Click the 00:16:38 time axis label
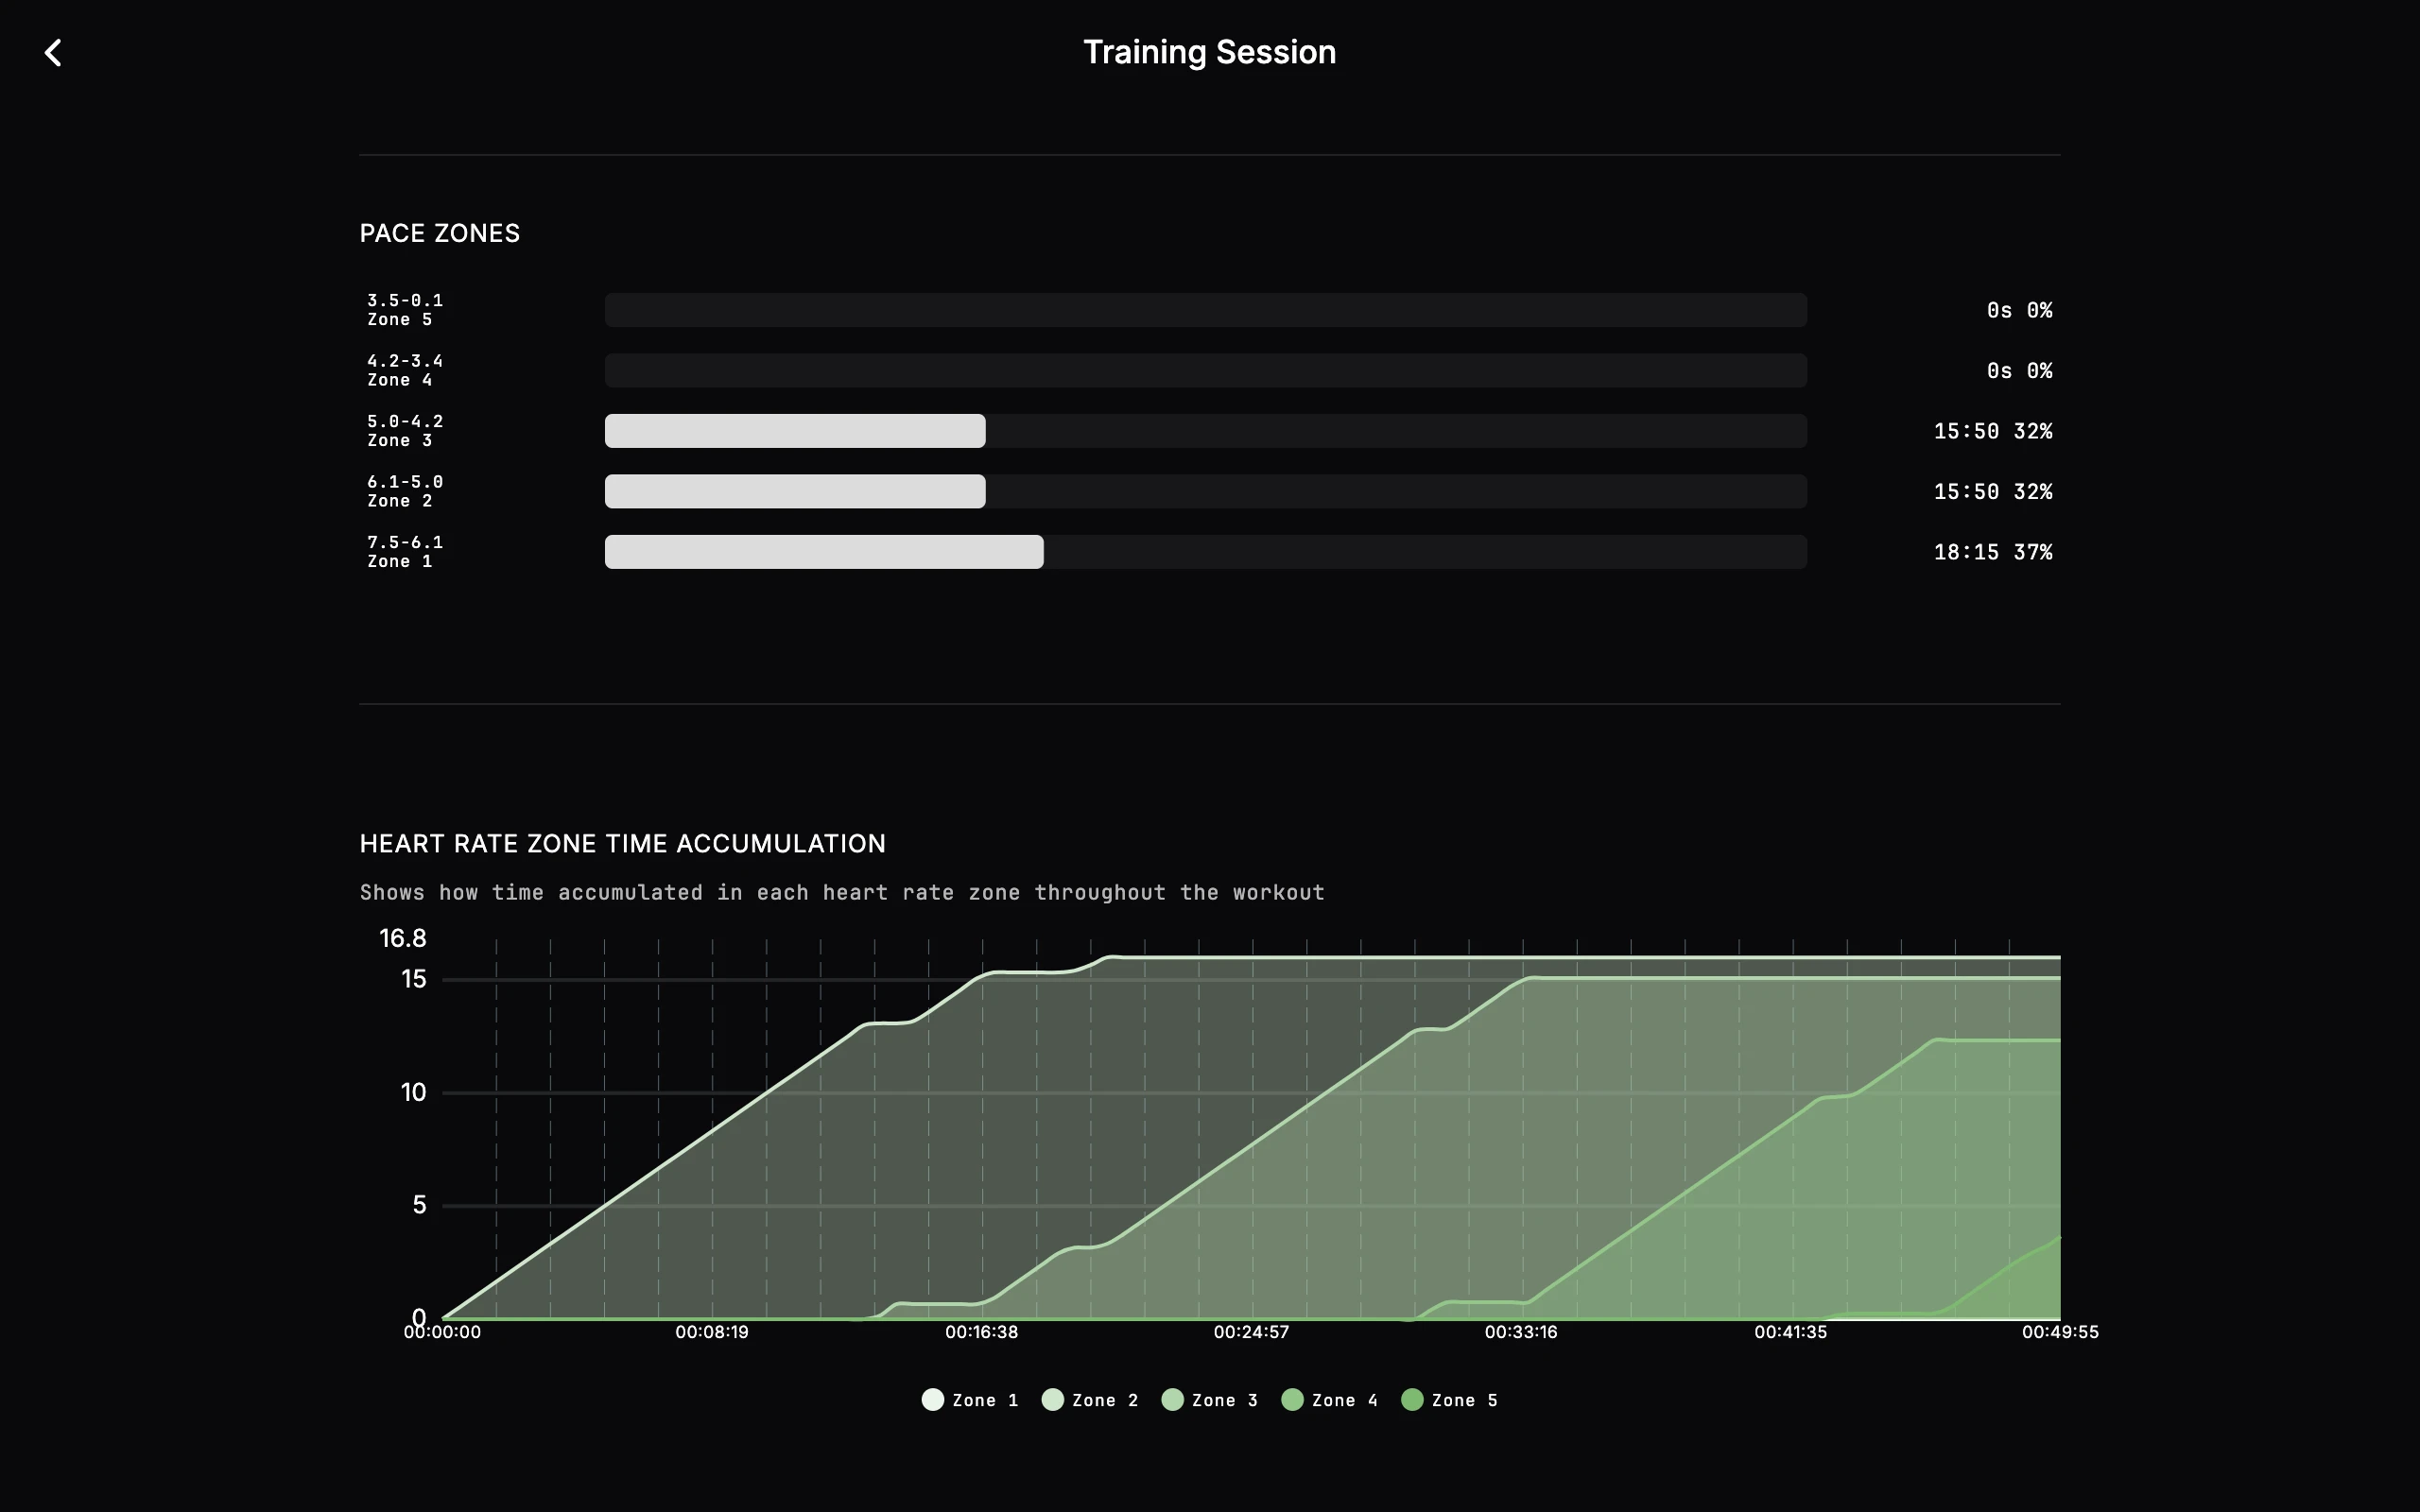The height and width of the screenshot is (1512, 2420). click(982, 1332)
